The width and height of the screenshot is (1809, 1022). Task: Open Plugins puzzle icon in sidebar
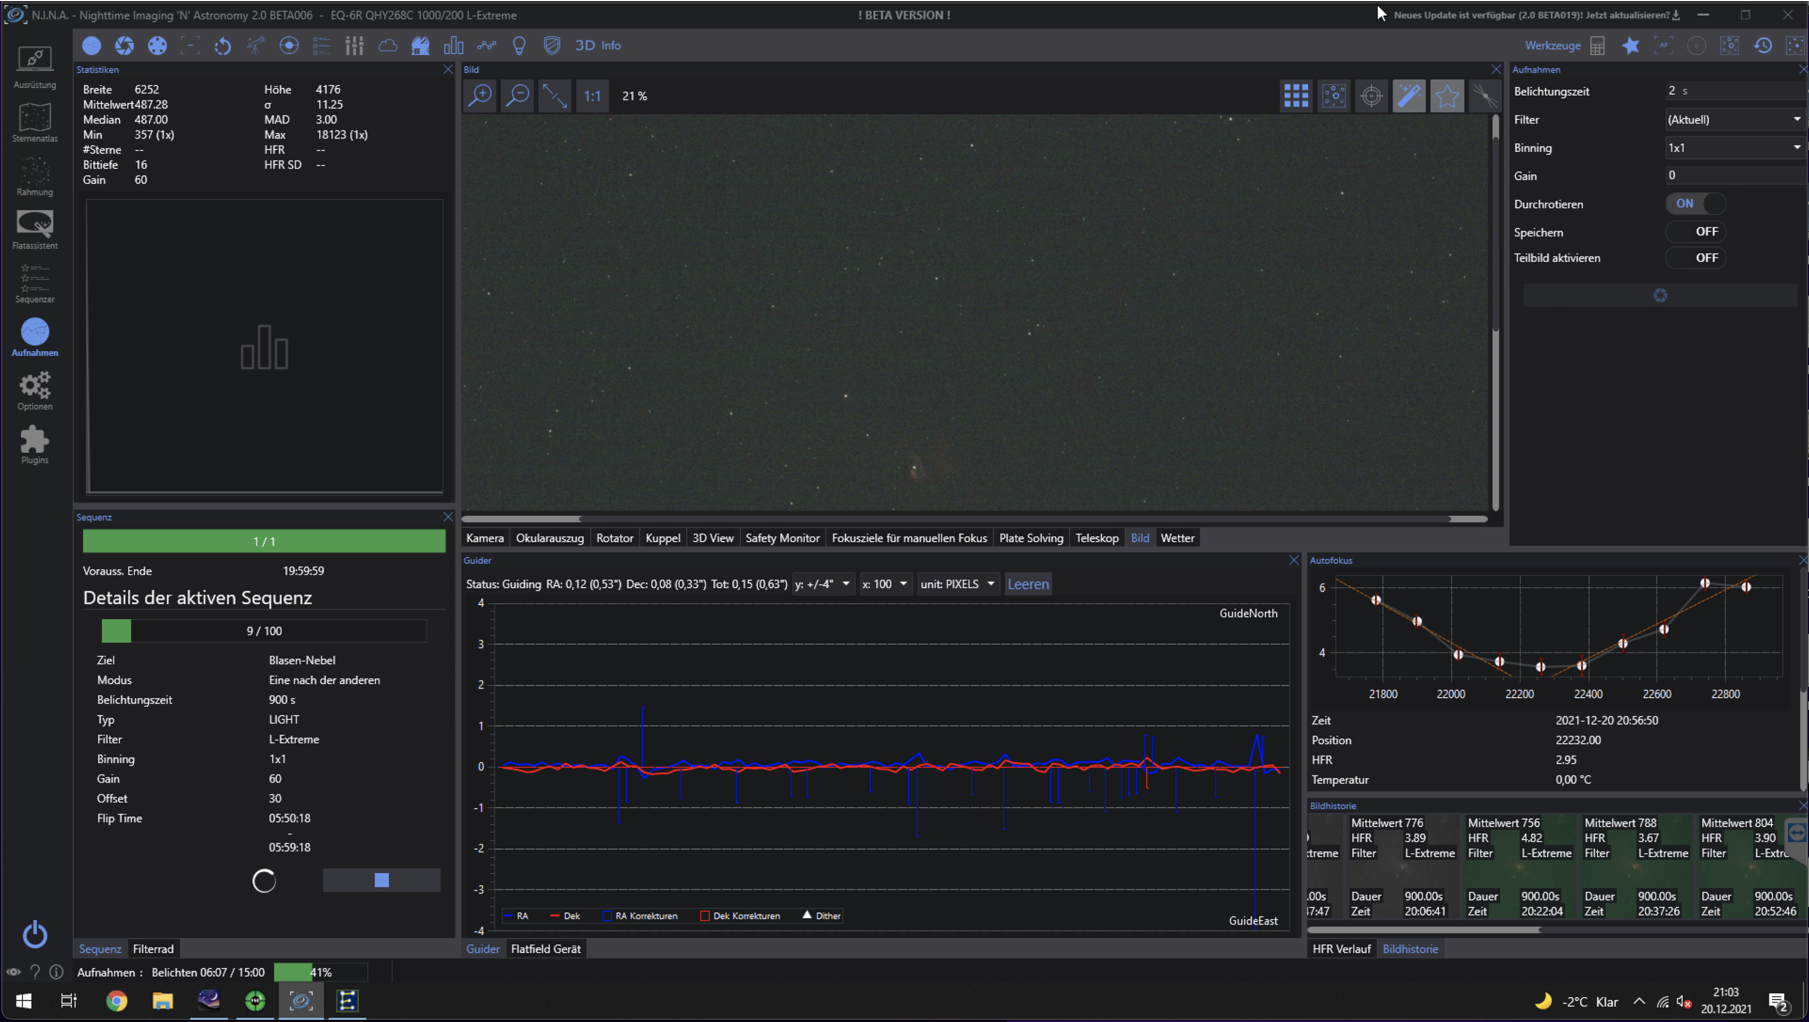point(35,444)
